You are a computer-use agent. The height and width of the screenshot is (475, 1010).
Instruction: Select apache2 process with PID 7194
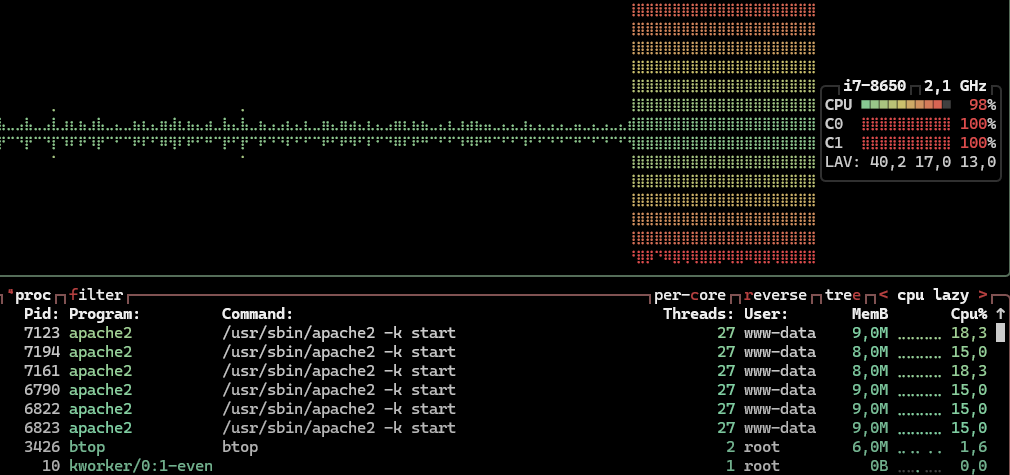(x=400, y=352)
